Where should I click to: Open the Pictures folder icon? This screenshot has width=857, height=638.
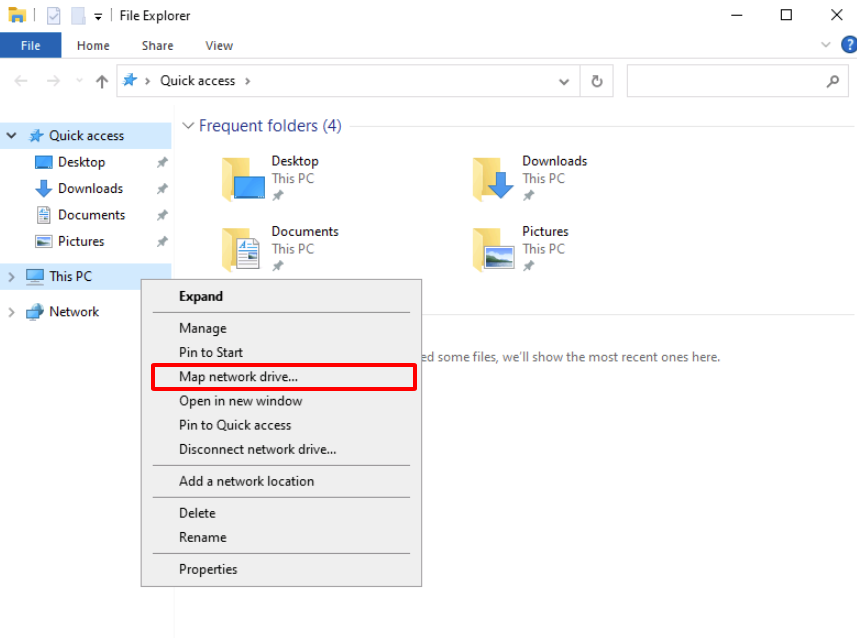493,249
